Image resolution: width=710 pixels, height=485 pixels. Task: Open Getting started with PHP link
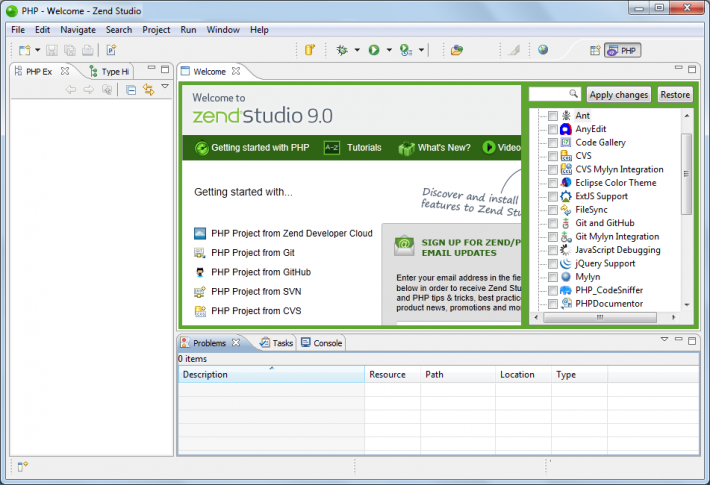point(252,148)
